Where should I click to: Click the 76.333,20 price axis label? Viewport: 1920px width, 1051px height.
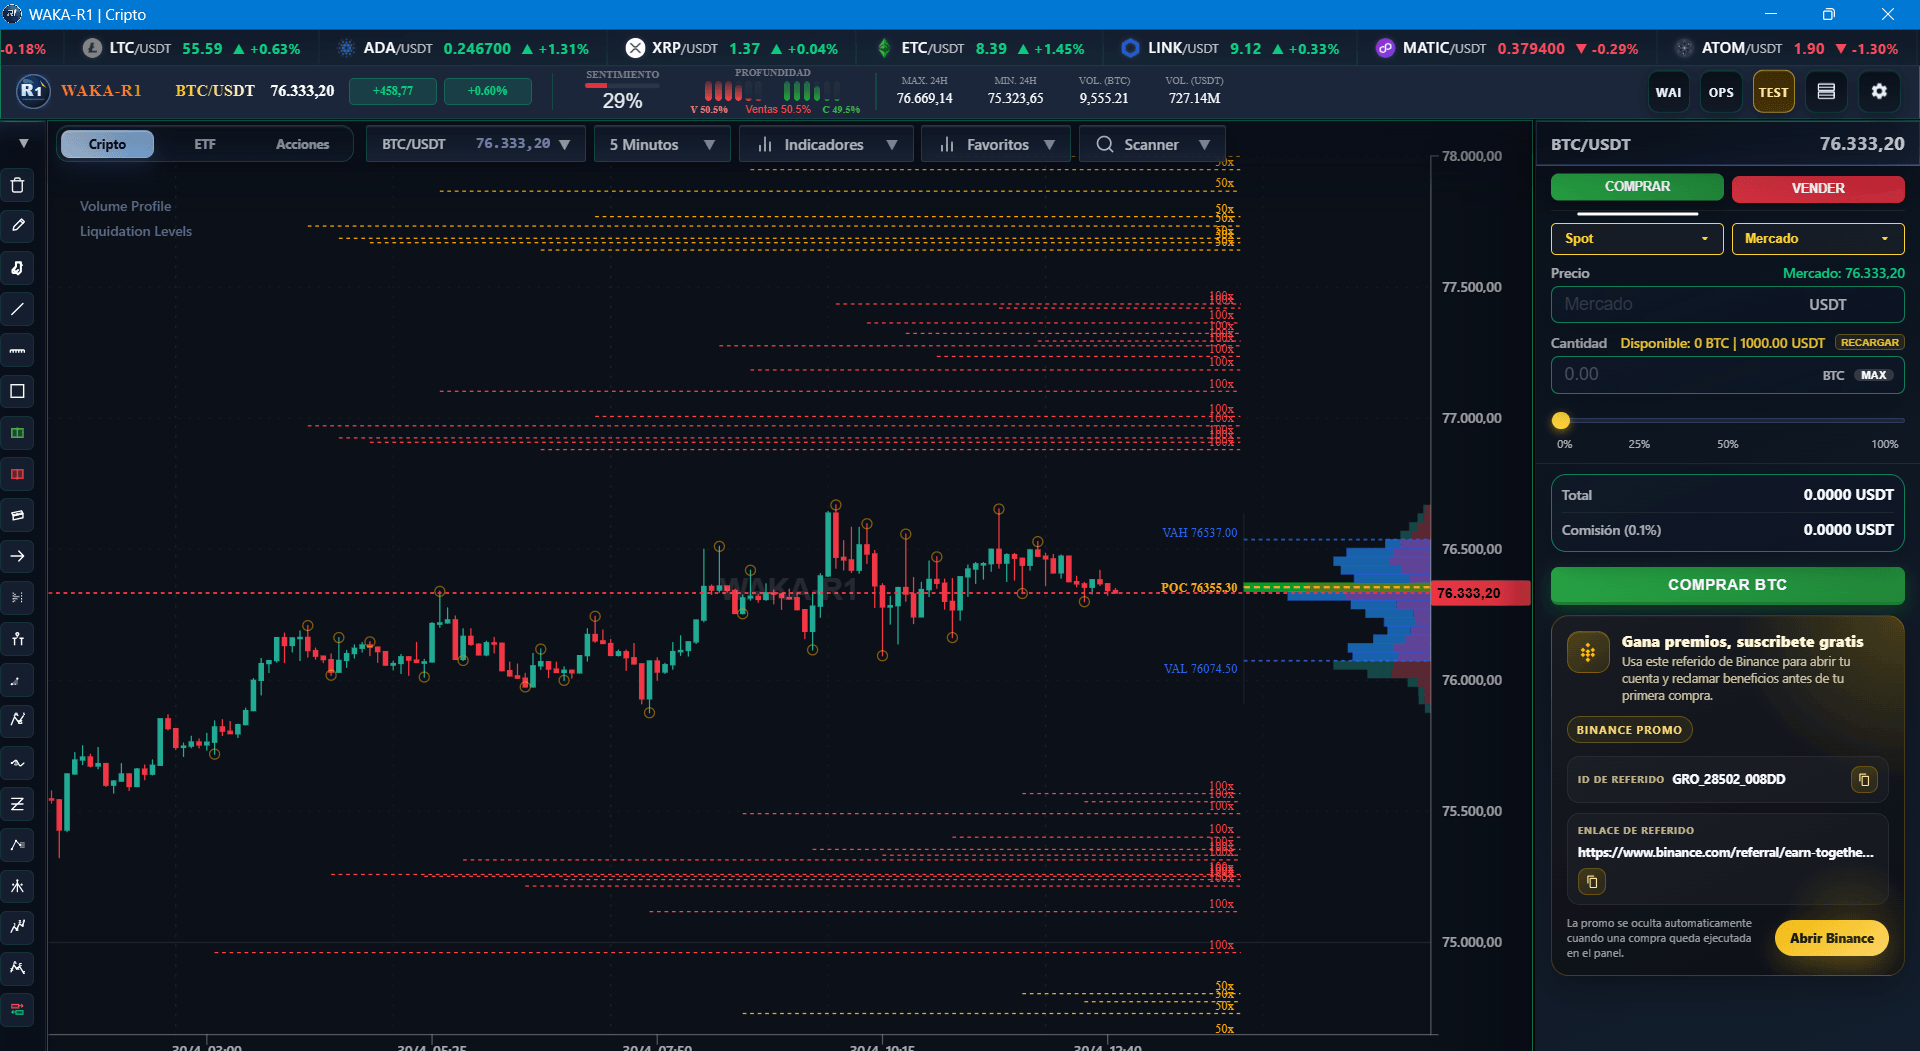click(1480, 593)
